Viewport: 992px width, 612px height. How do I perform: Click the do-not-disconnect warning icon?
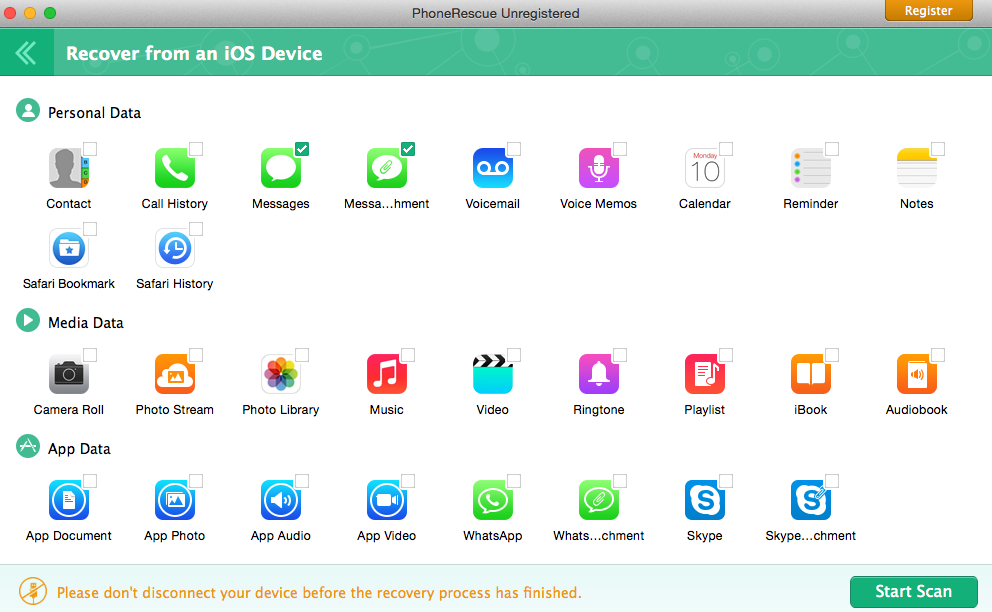(33, 592)
